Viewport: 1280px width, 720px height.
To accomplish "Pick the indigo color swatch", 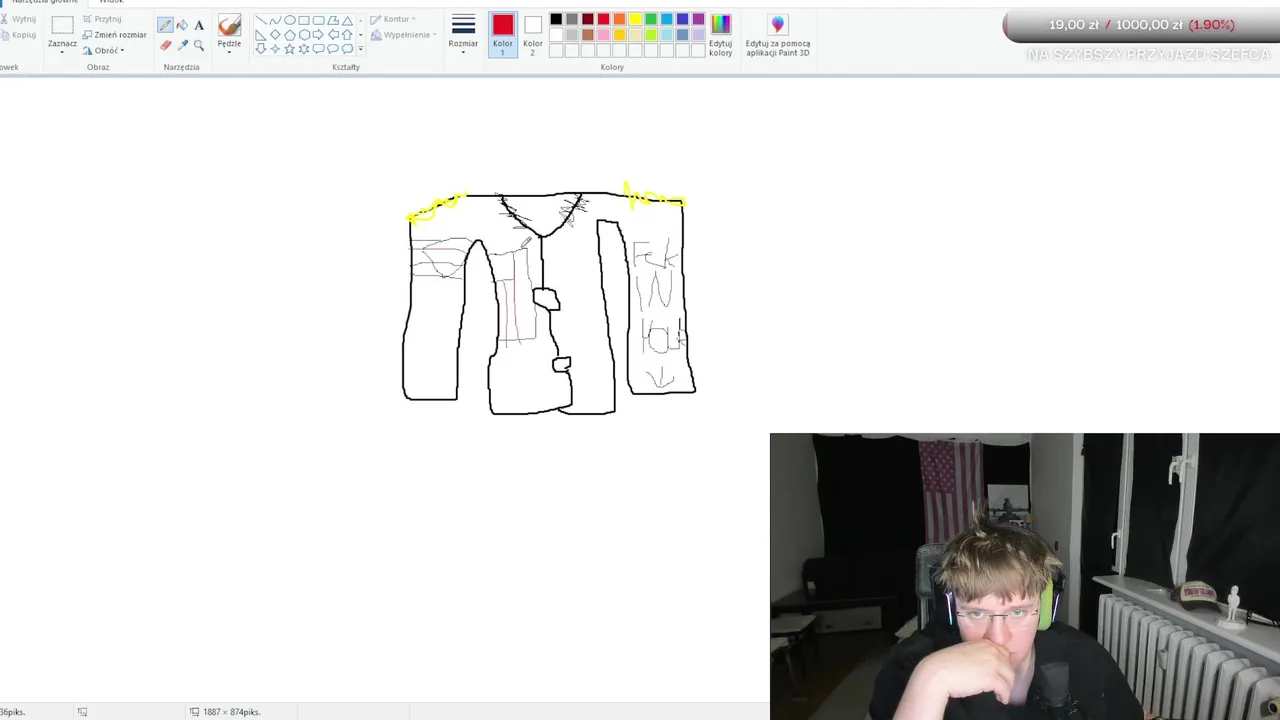I will coord(683,19).
